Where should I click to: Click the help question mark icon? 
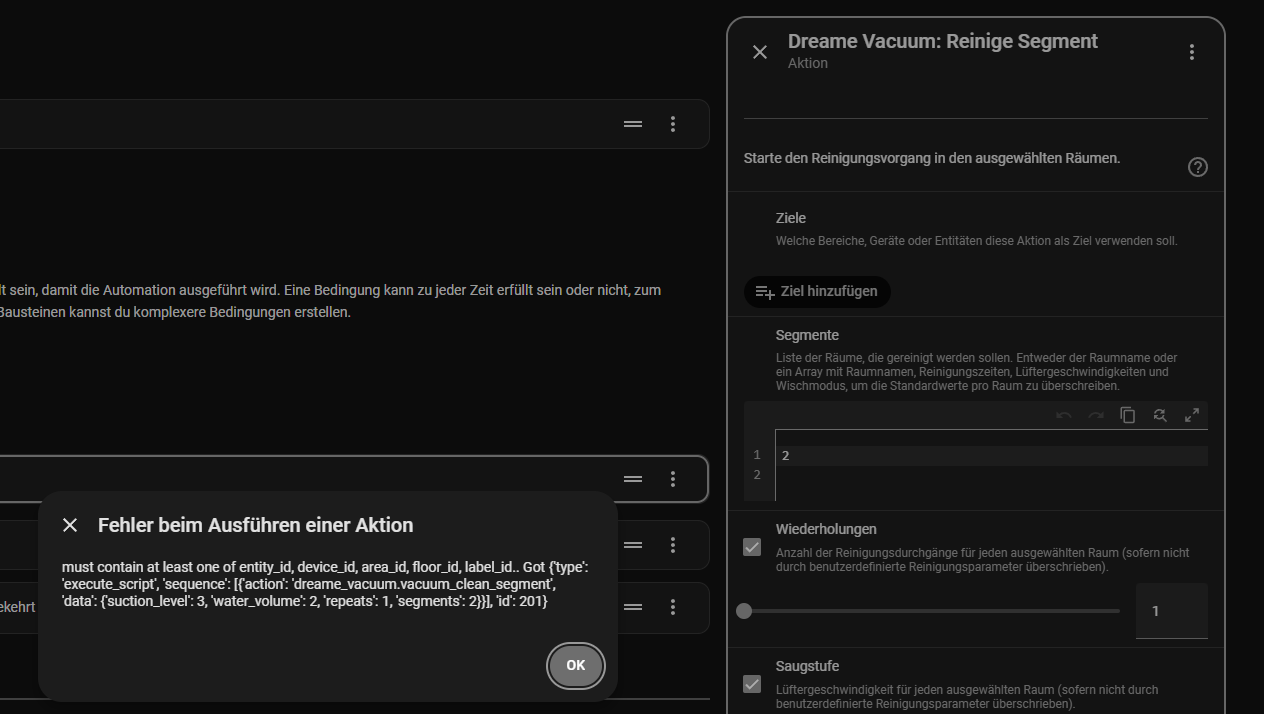click(1197, 167)
